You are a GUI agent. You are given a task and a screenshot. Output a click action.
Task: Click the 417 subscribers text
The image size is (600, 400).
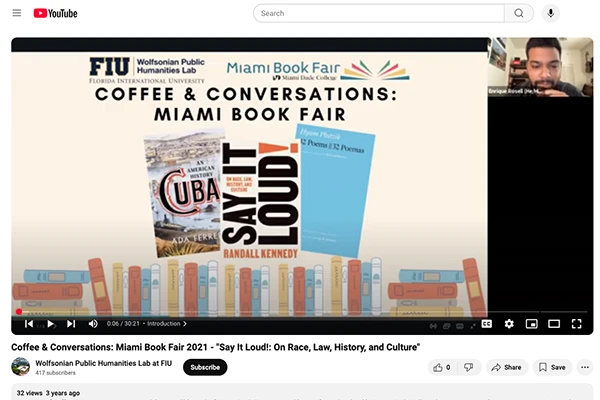click(x=55, y=373)
